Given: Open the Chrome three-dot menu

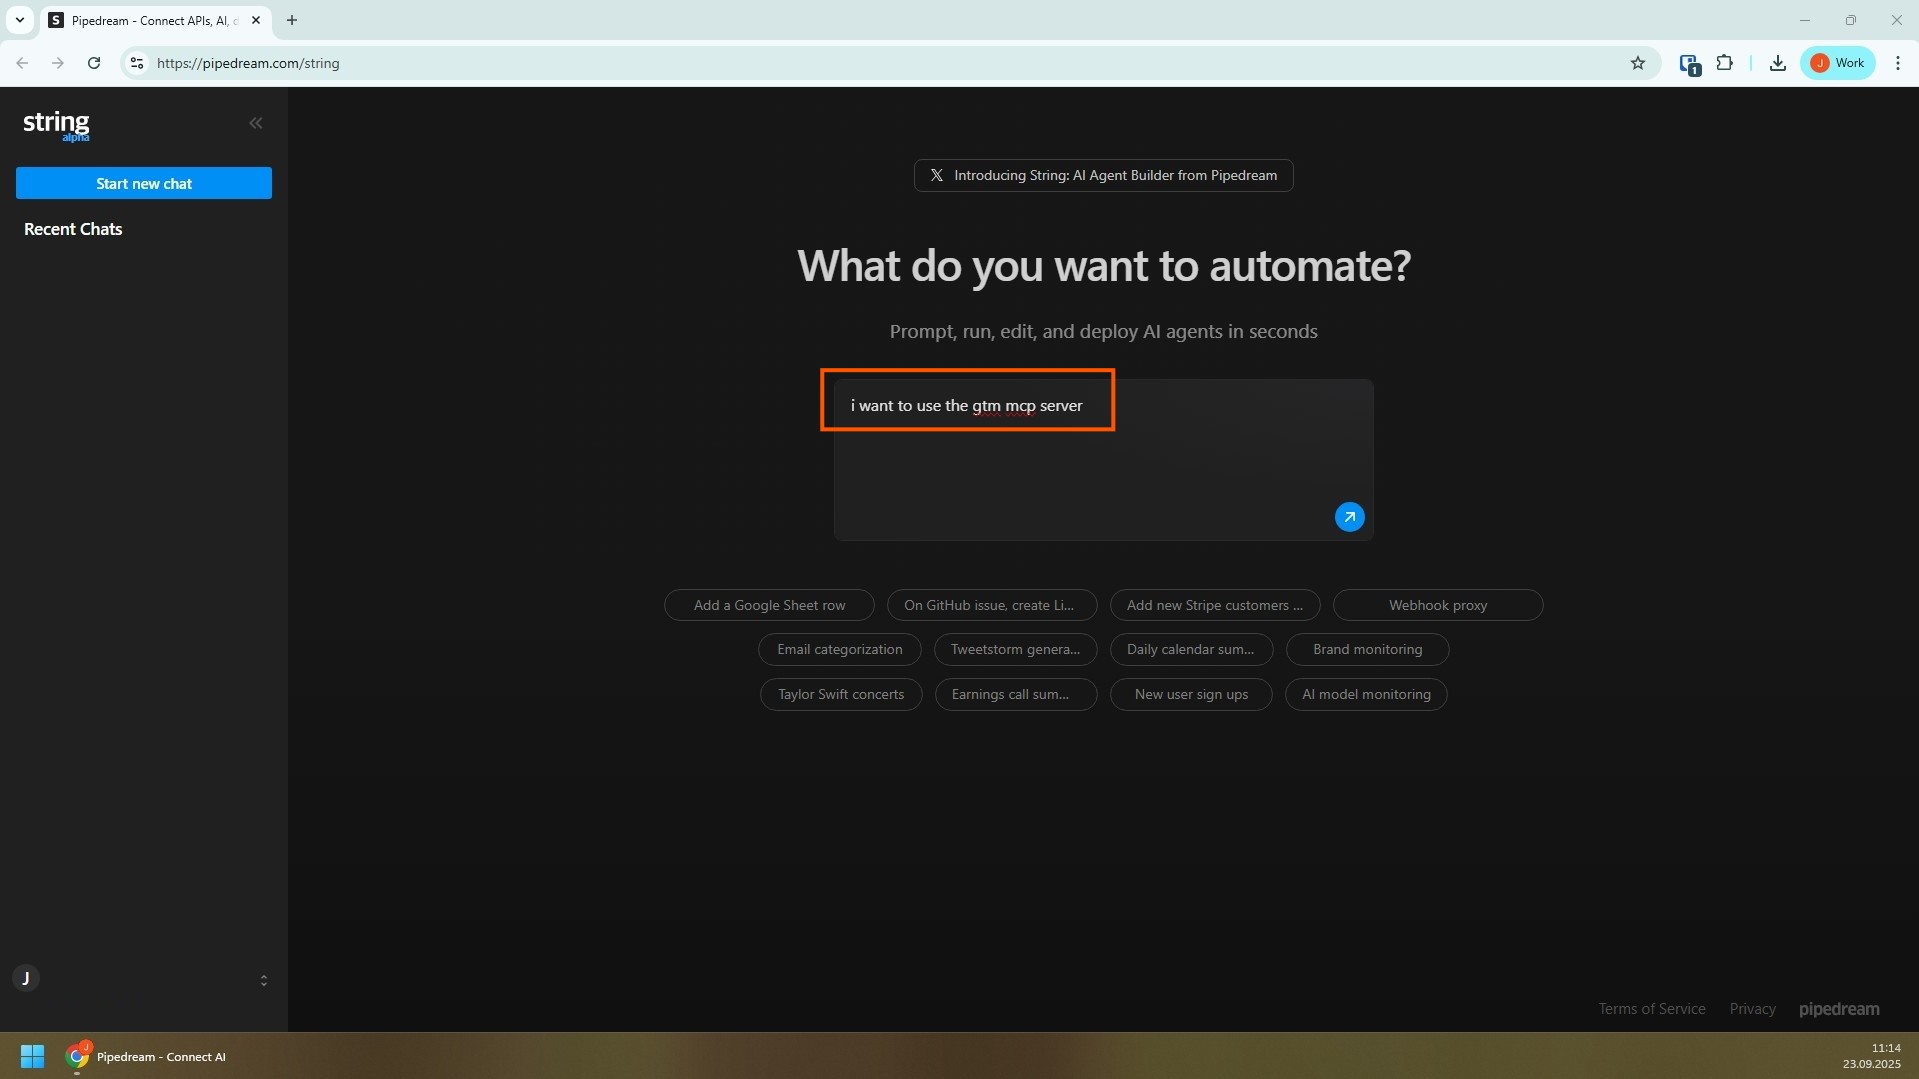Looking at the screenshot, I should [1897, 63].
